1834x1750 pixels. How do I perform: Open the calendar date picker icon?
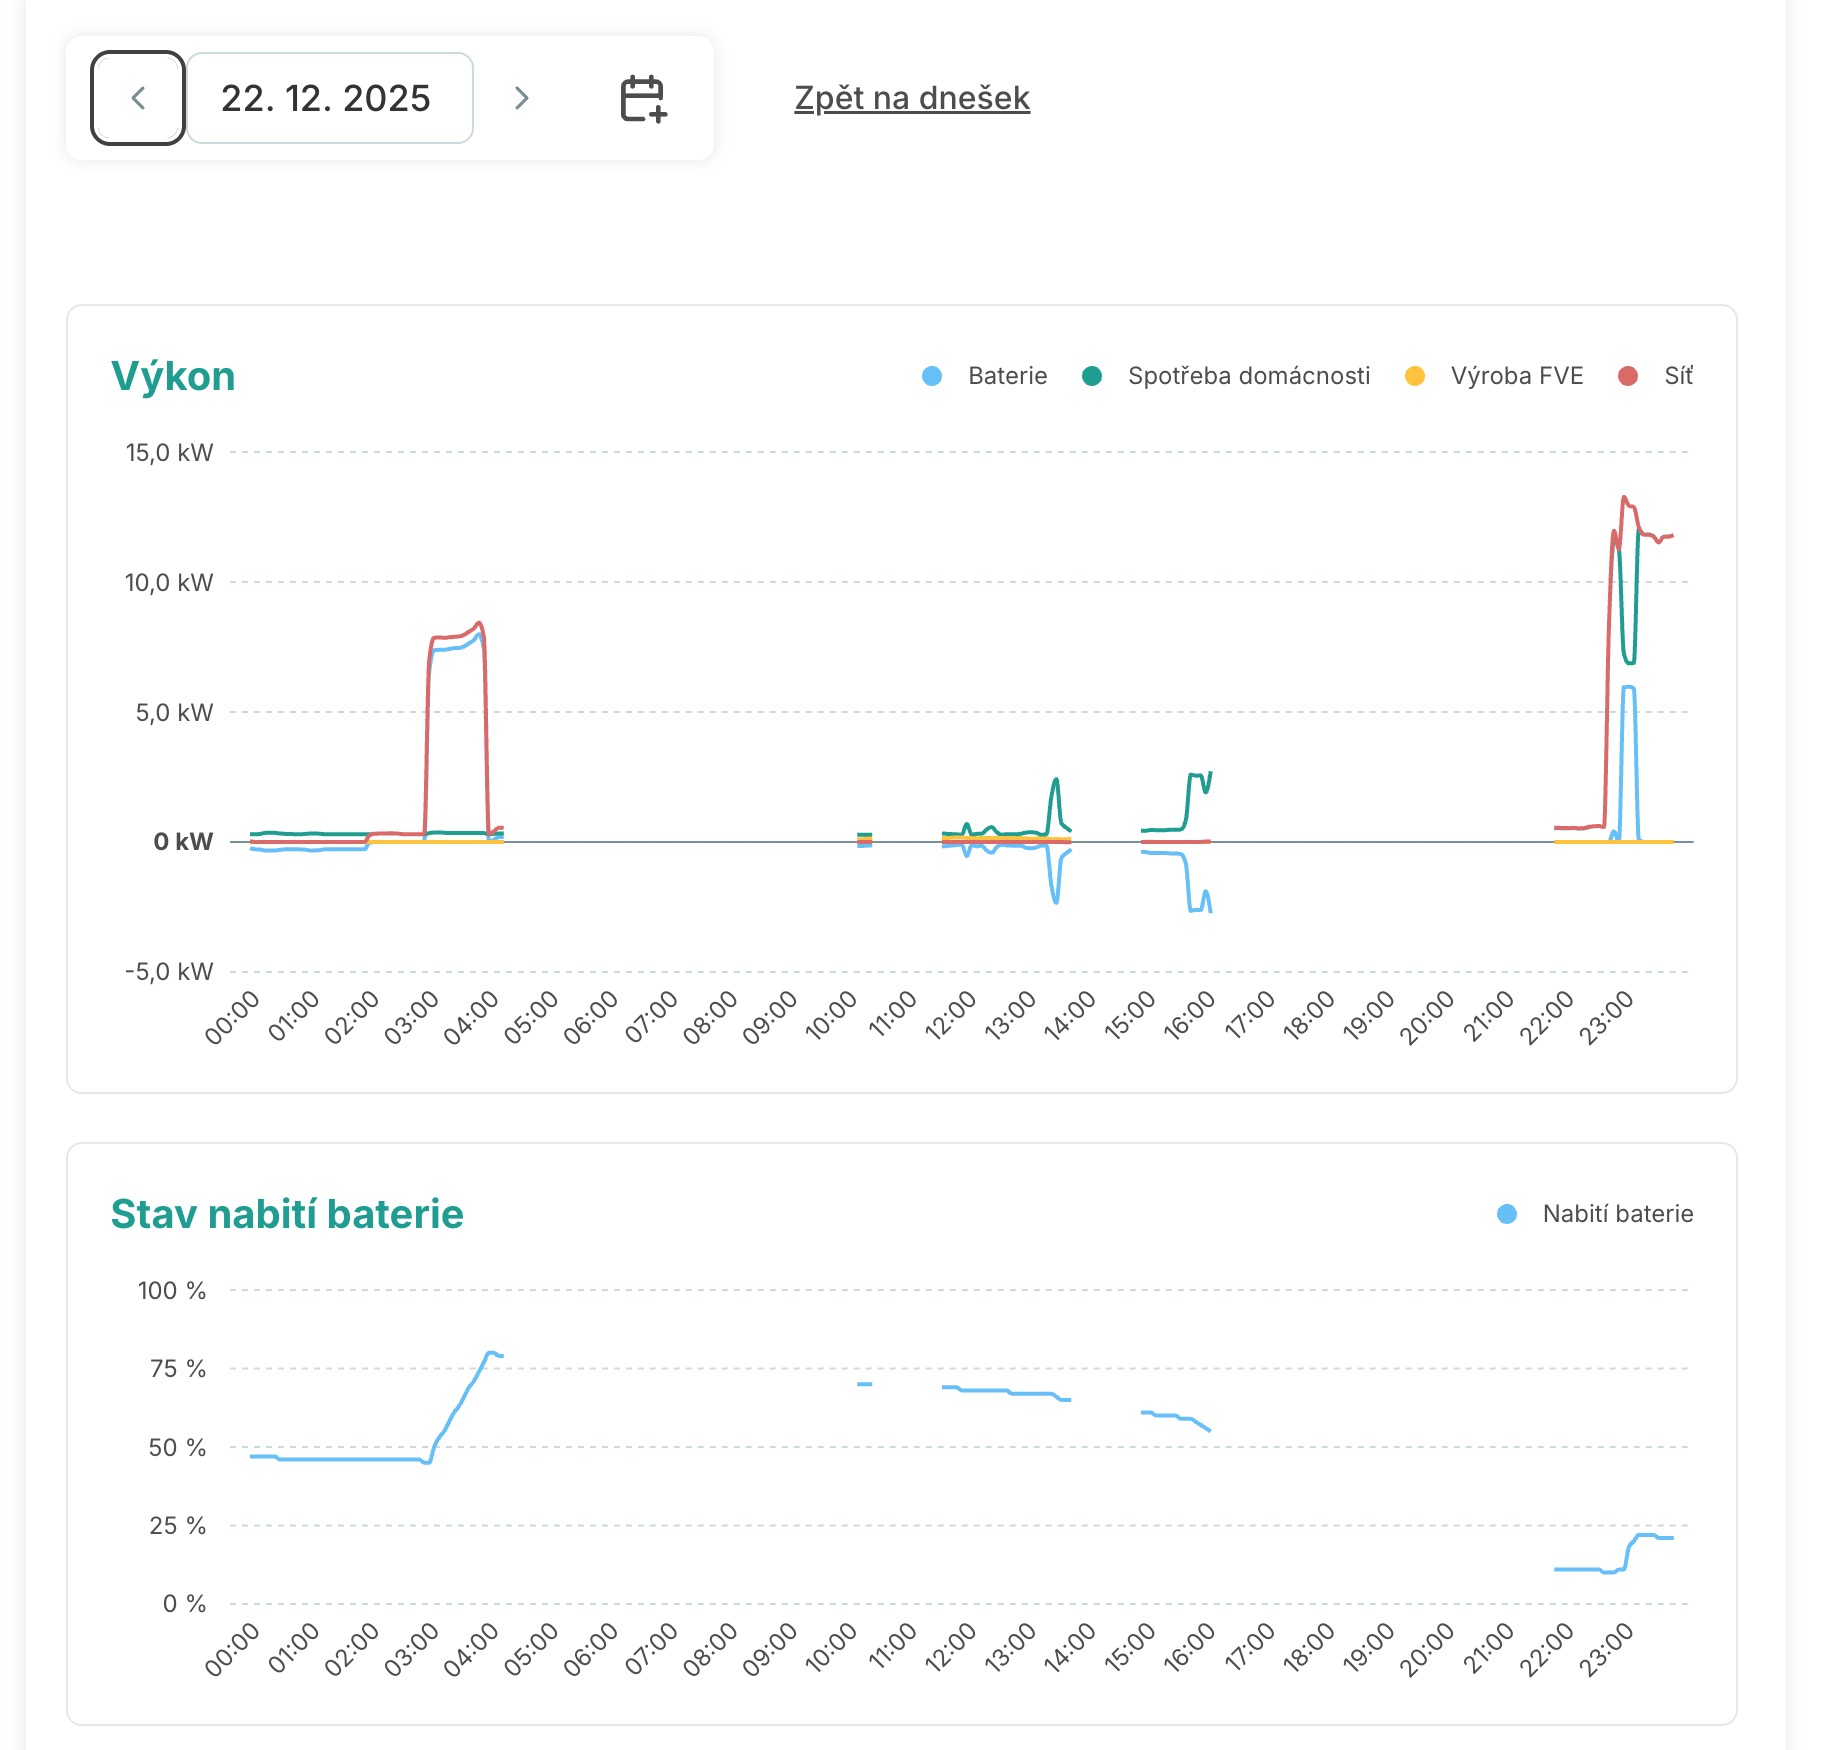pos(643,98)
